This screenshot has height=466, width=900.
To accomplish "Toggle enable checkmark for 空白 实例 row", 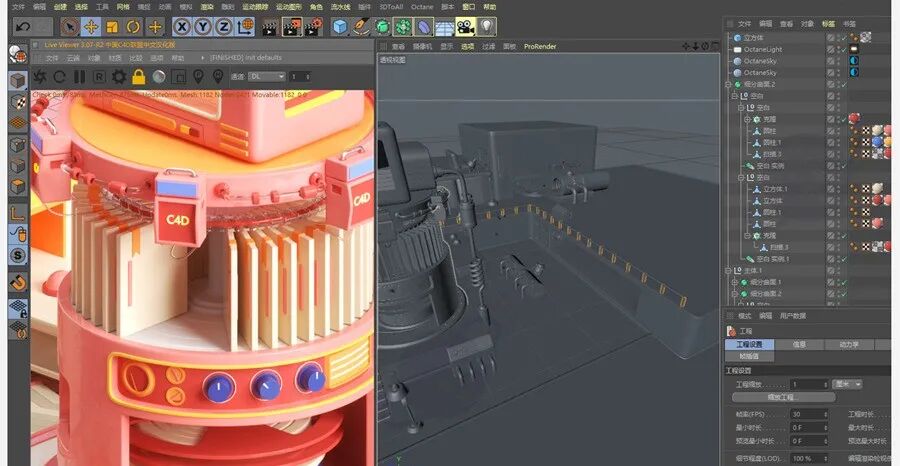I will [843, 166].
